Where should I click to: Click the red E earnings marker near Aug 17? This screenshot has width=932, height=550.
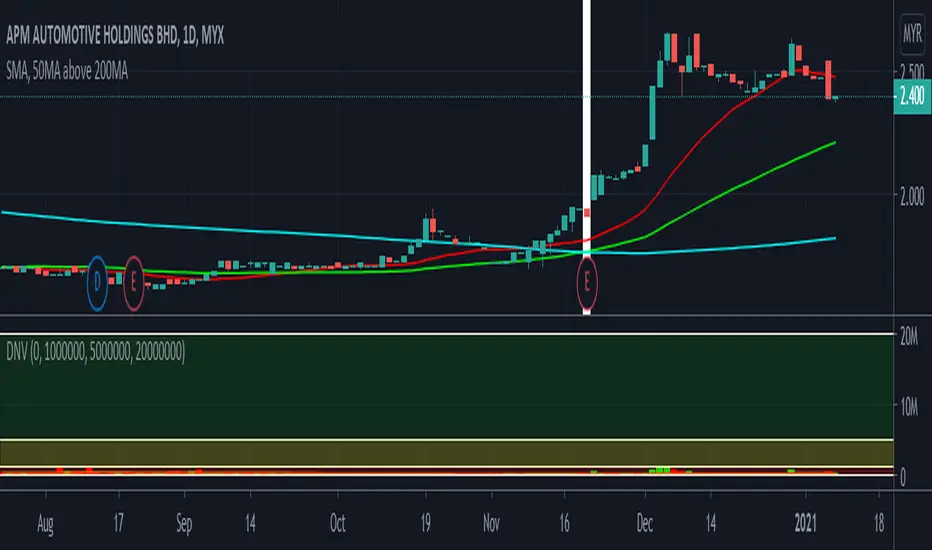[x=133, y=283]
